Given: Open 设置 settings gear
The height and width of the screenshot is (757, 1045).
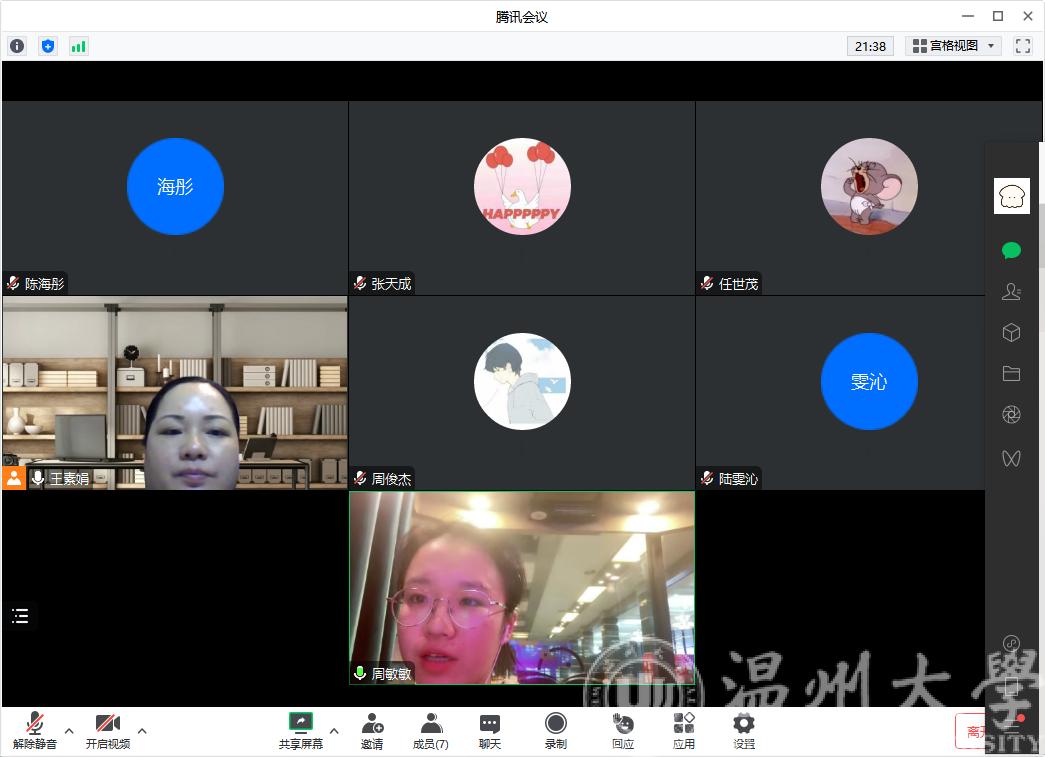Looking at the screenshot, I should [x=743, y=730].
